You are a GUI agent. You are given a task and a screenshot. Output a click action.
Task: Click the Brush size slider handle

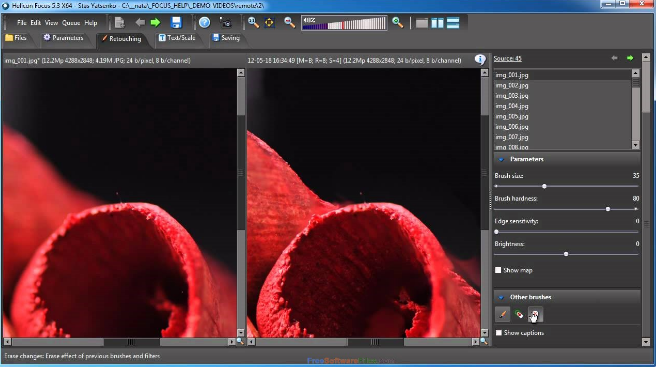coord(544,186)
